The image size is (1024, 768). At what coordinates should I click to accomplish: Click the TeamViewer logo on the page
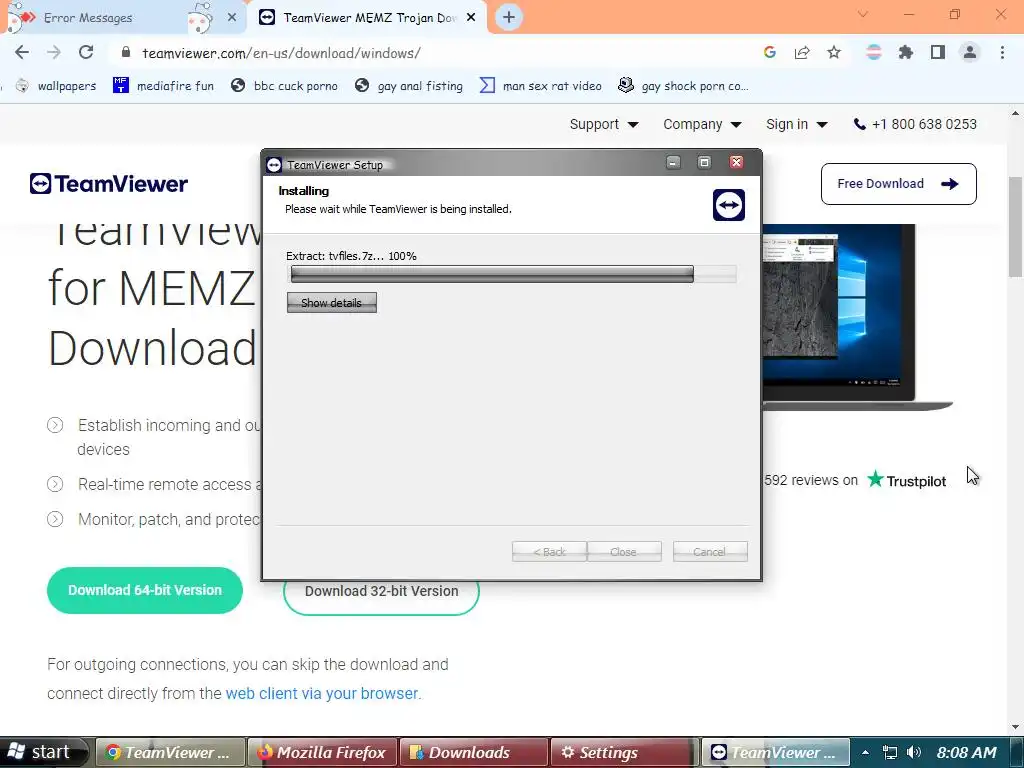(x=109, y=184)
